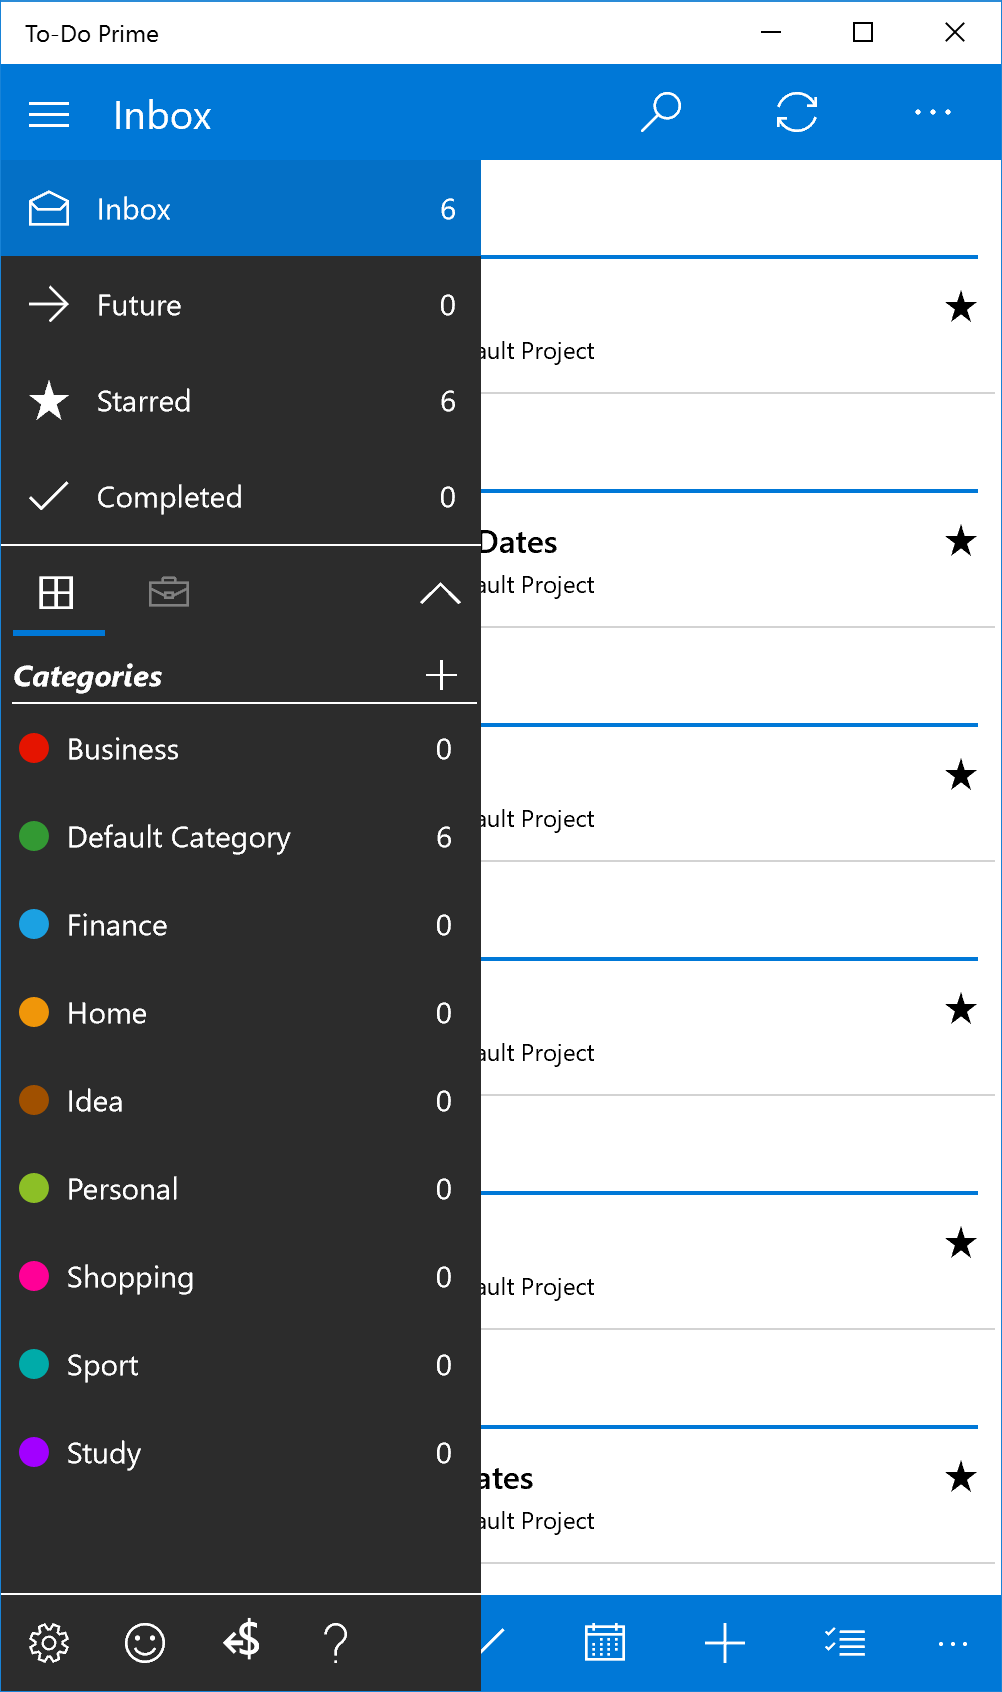Open the top bar more options ellipsis
This screenshot has height=1692, width=1002.
click(932, 112)
